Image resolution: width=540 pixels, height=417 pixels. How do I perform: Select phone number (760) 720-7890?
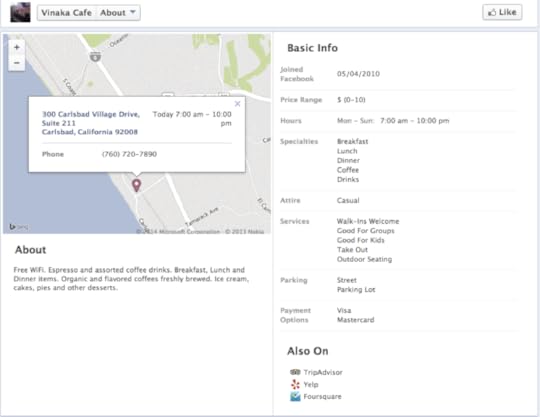(x=129, y=154)
